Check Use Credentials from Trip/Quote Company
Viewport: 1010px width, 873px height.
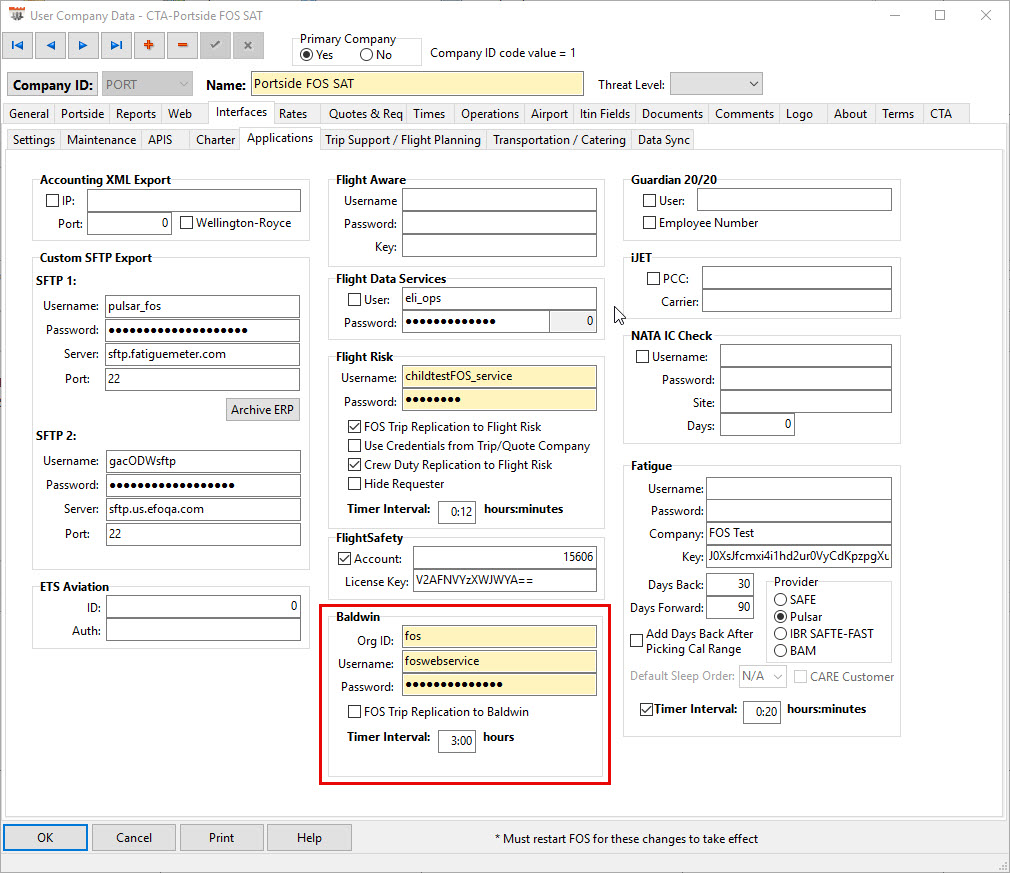coord(354,446)
